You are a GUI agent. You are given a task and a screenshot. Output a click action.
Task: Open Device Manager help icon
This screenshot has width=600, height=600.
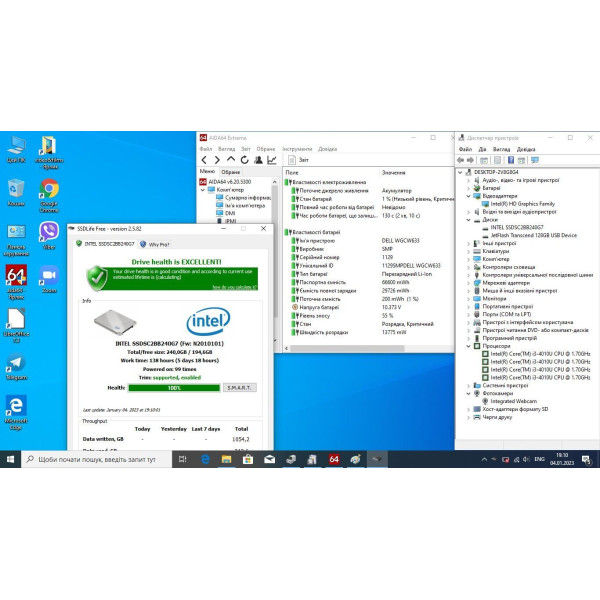pos(511,160)
